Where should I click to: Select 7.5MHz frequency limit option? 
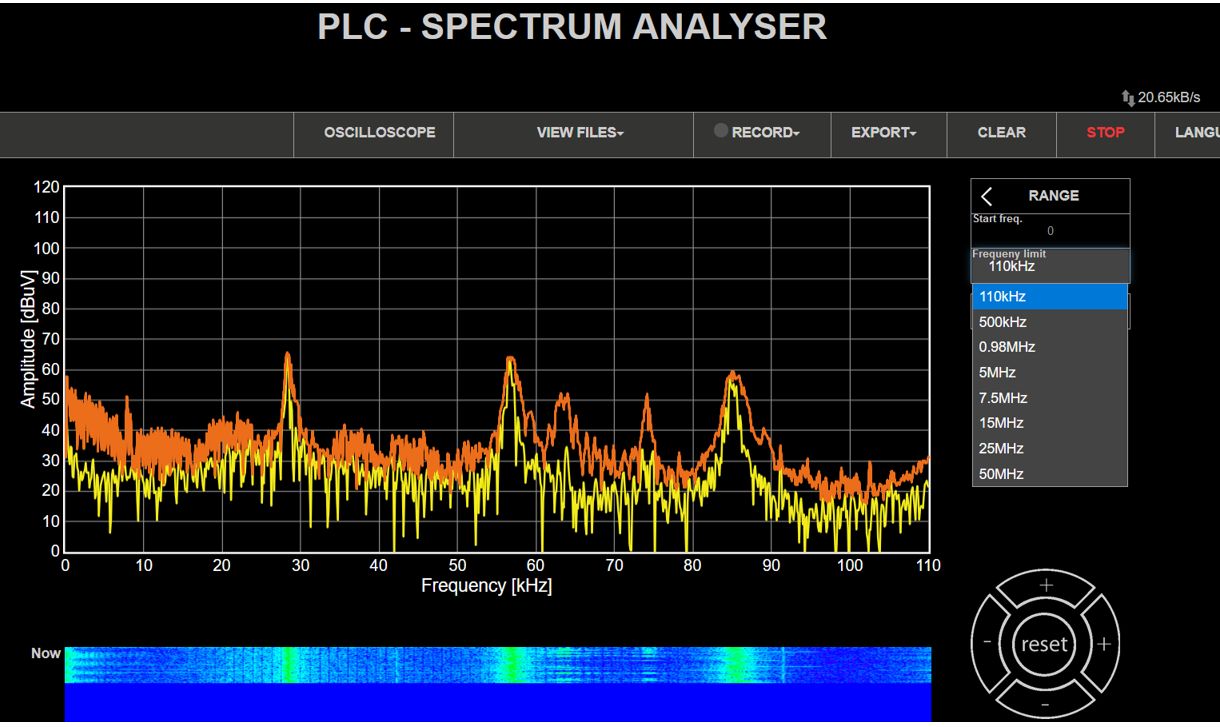pyautogui.click(x=1049, y=398)
